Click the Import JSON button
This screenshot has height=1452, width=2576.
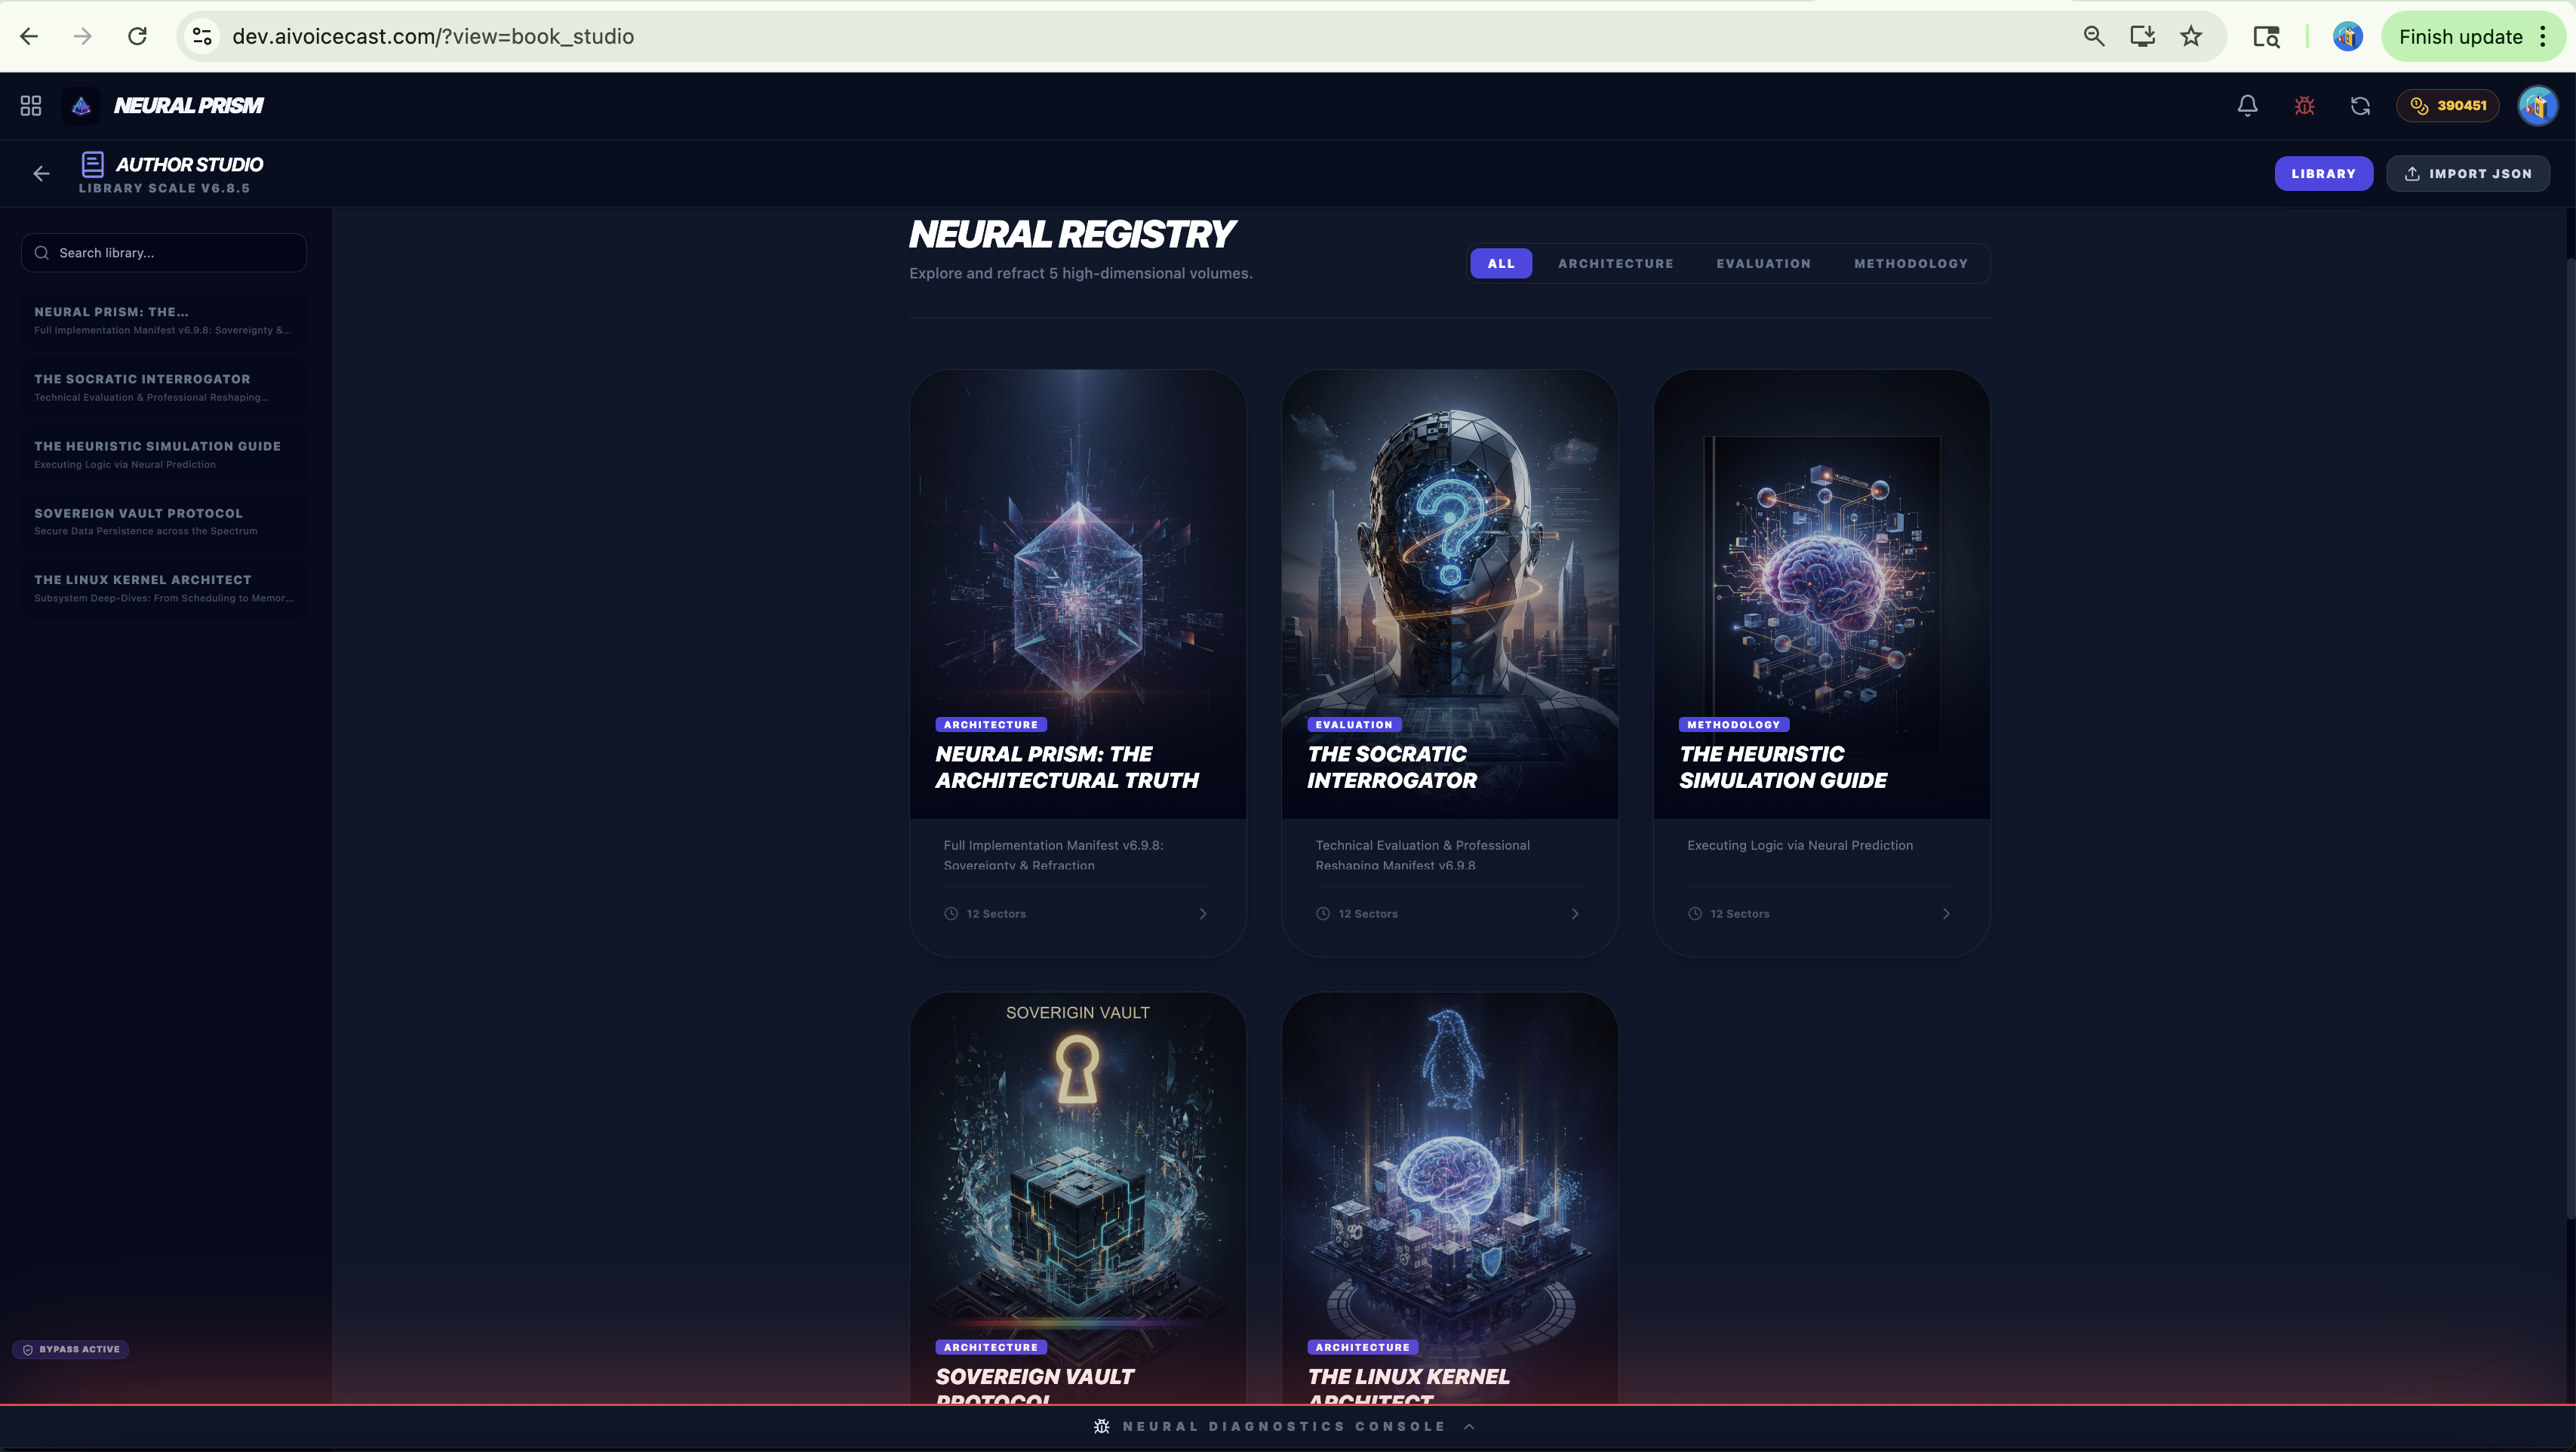point(2467,173)
